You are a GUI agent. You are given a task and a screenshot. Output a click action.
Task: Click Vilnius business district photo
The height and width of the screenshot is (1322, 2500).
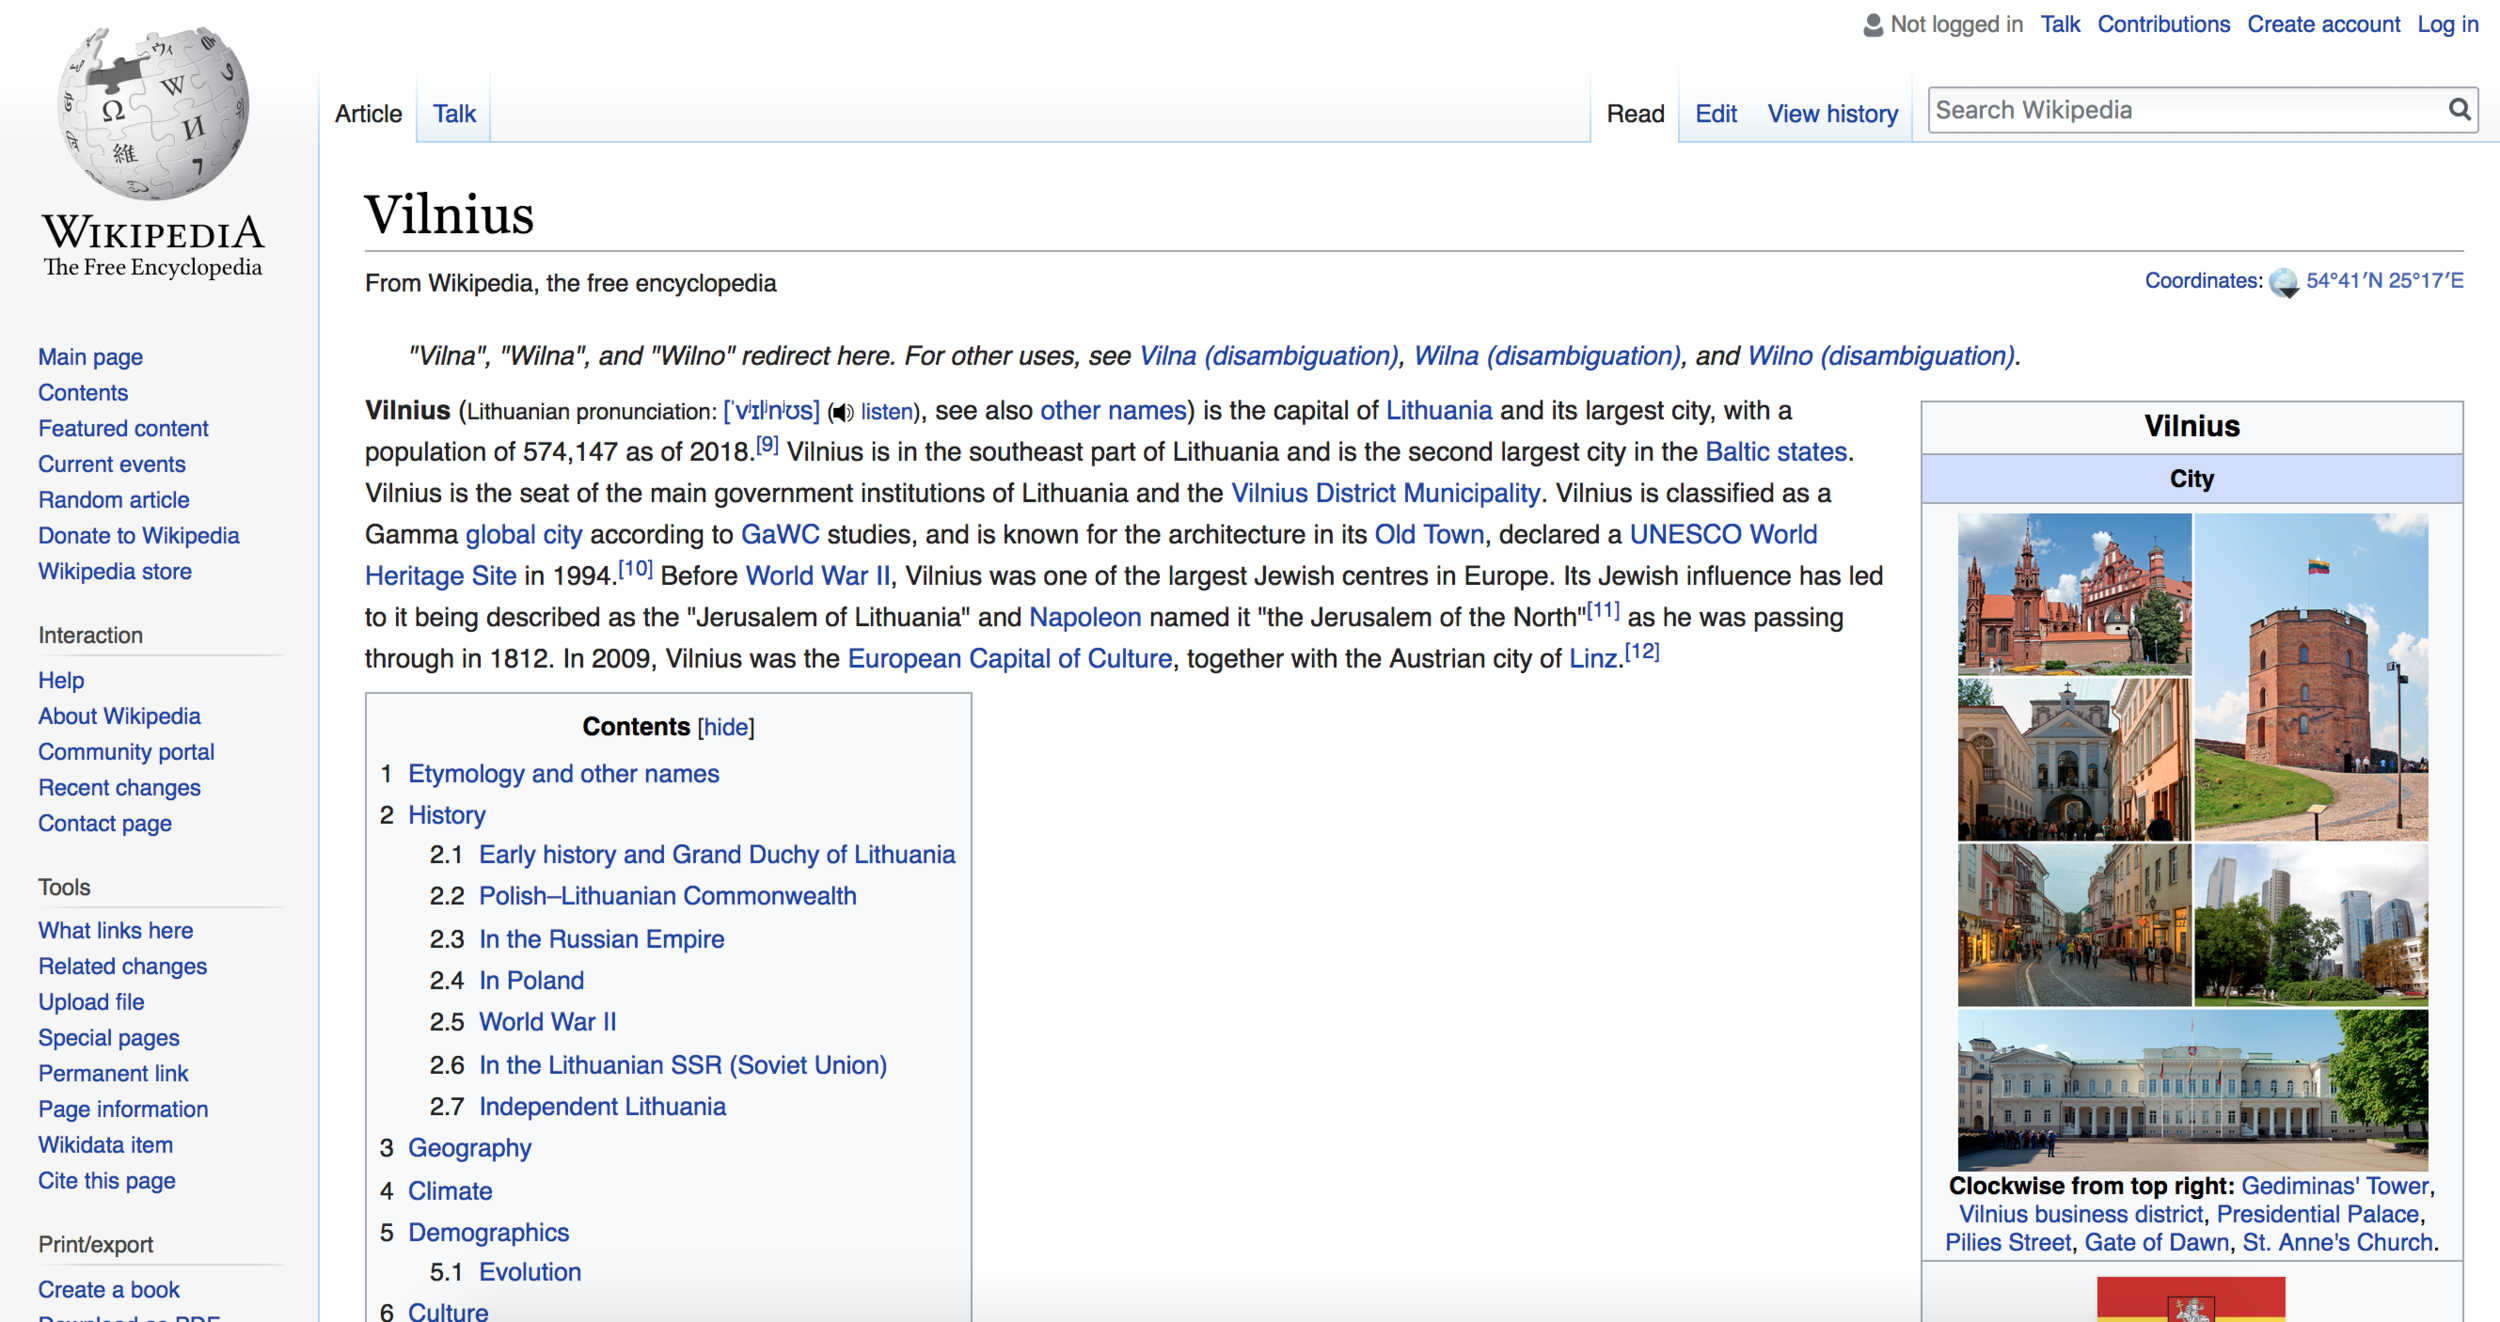click(x=2311, y=925)
